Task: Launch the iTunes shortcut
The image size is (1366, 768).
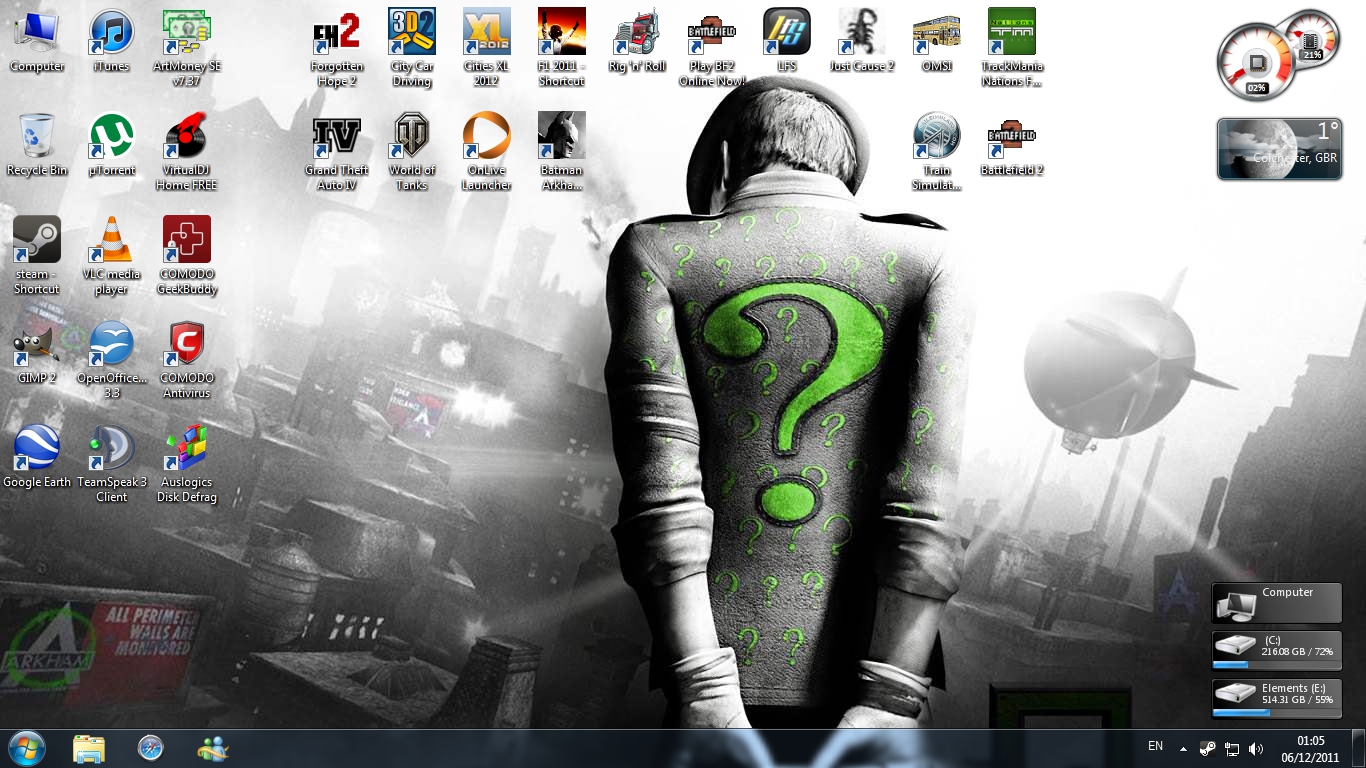Action: [111, 41]
